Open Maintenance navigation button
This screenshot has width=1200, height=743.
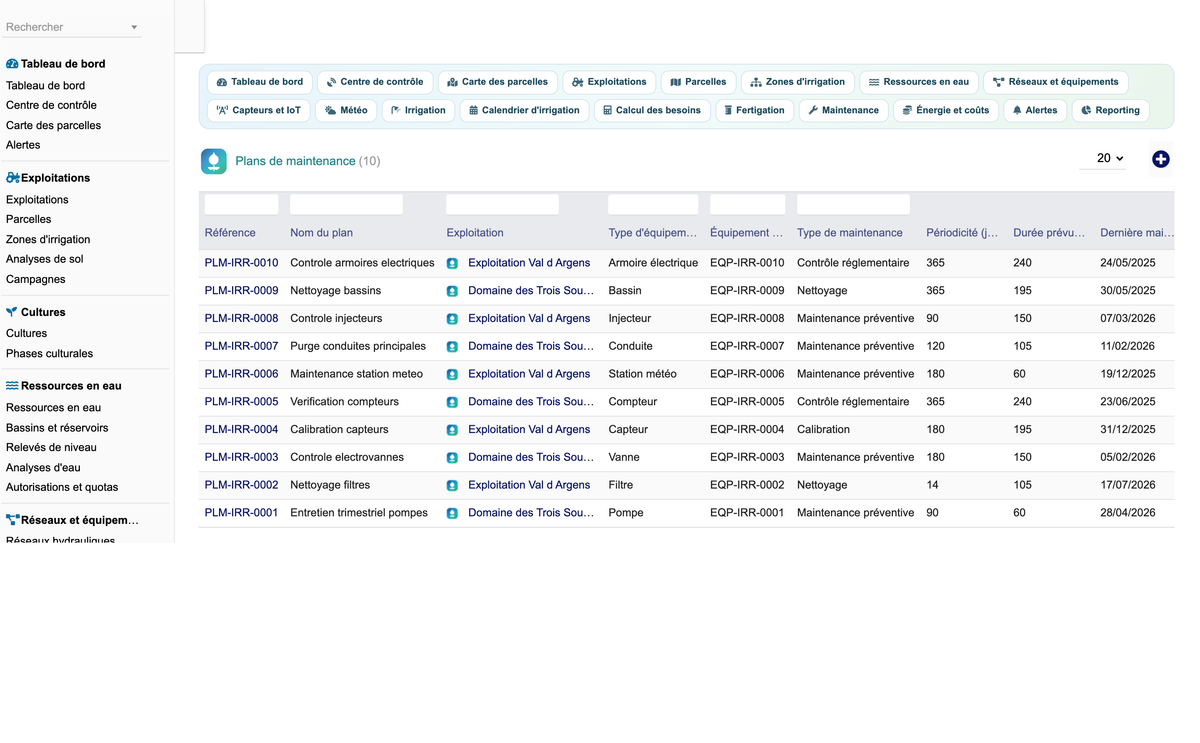(844, 110)
